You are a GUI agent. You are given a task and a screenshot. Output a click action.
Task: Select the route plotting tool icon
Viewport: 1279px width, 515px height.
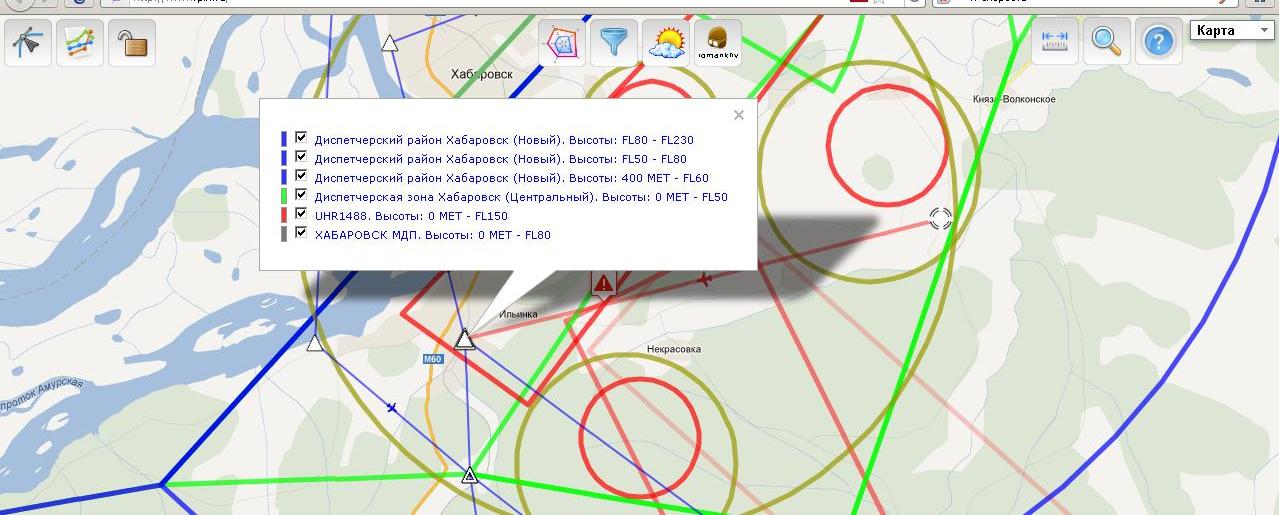tap(28, 42)
